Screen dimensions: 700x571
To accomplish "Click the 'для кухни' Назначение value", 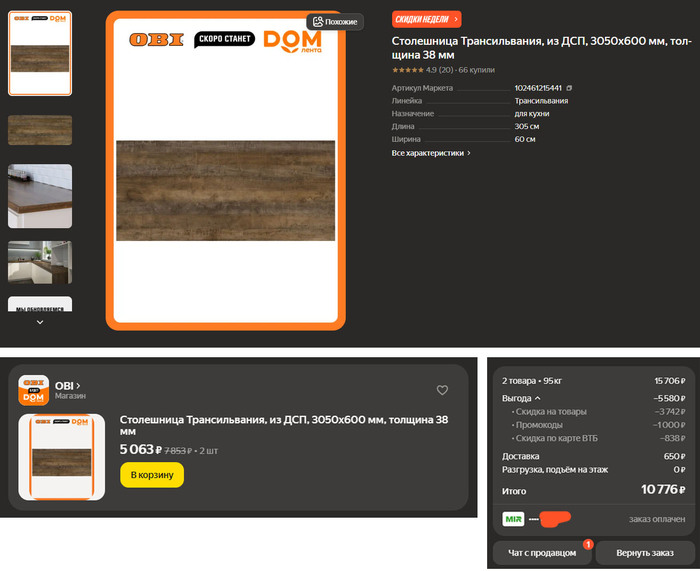I will click(x=532, y=113).
